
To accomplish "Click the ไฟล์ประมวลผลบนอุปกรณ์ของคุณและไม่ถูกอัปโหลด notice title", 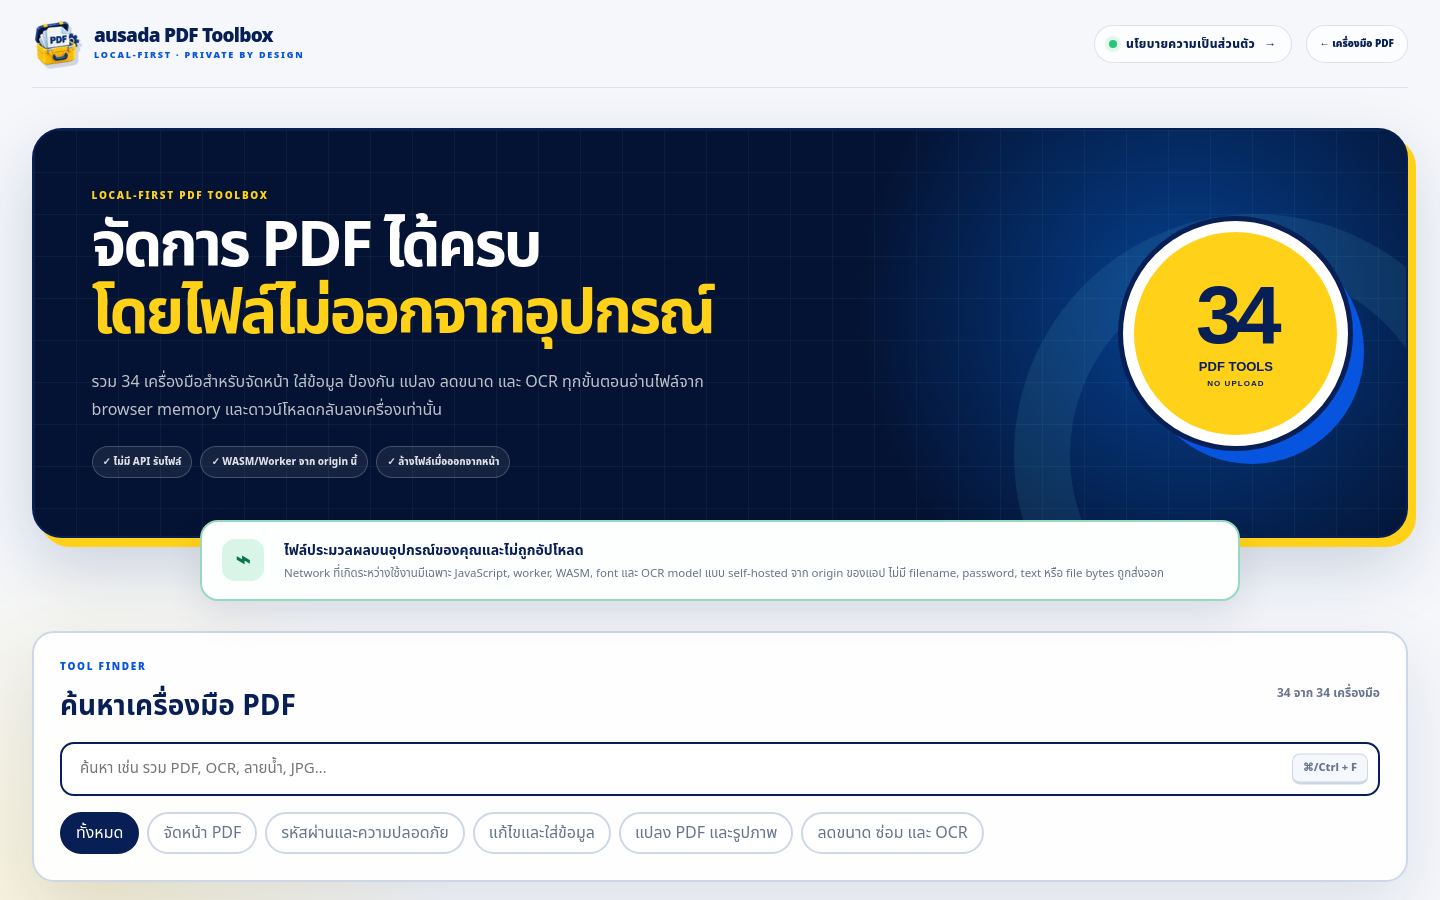I will click(433, 550).
